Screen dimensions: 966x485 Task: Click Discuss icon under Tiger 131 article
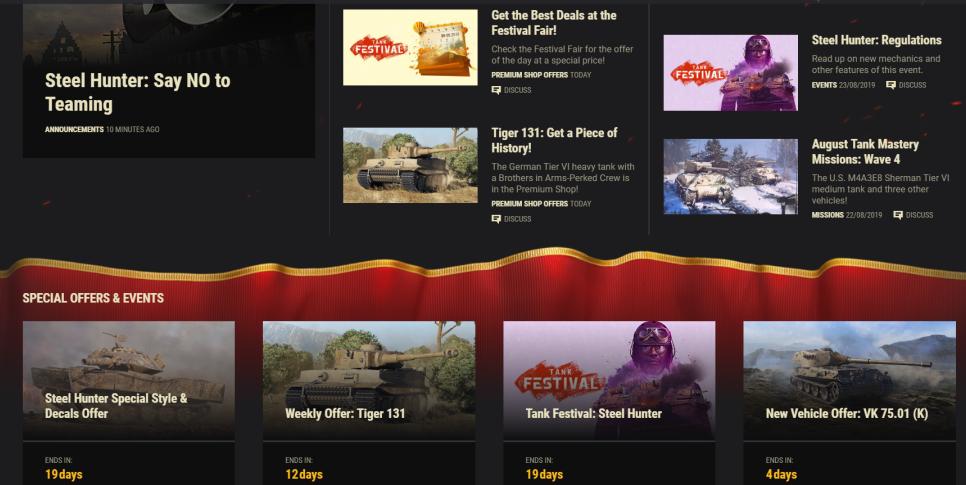pos(496,219)
